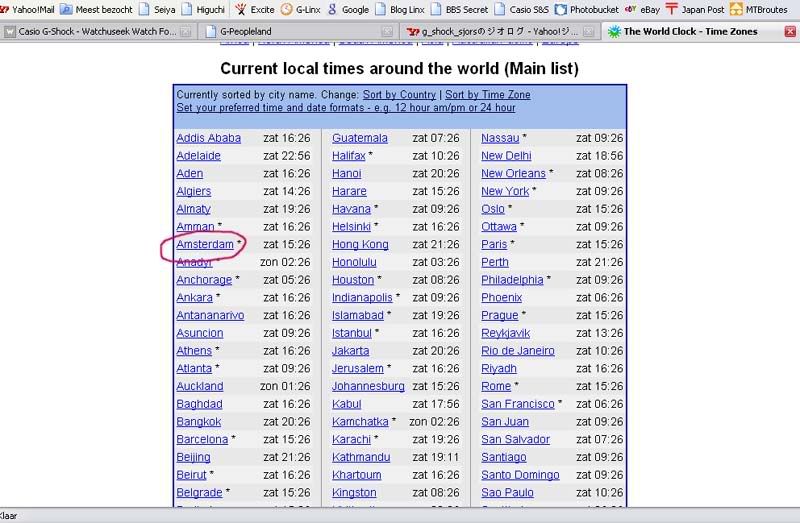Close the g_shock_sjors Yahoo tab
The width and height of the screenshot is (800, 523).
click(x=588, y=32)
